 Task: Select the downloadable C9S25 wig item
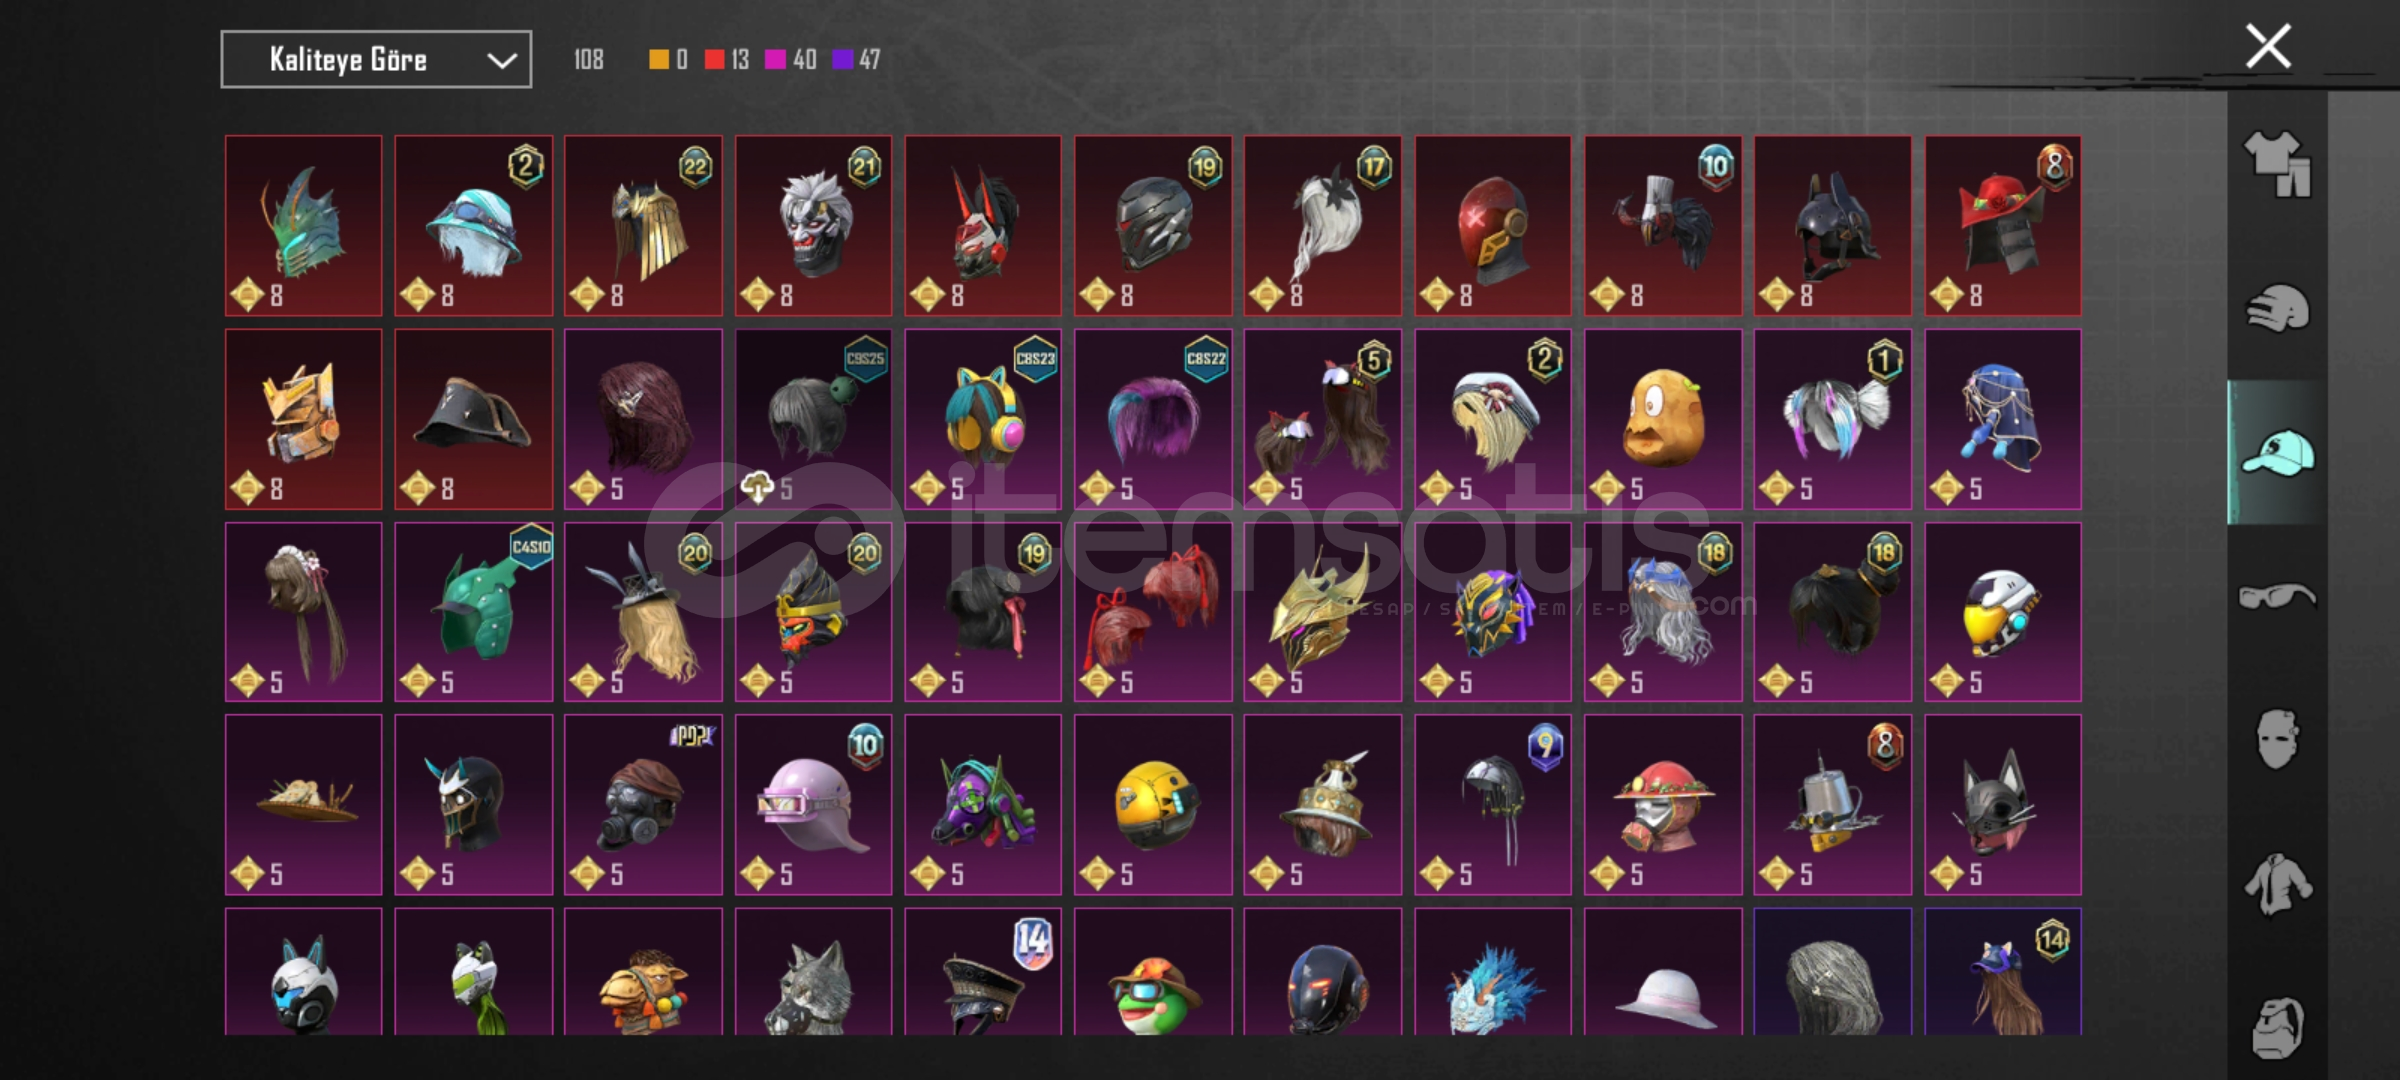pyautogui.click(x=813, y=419)
